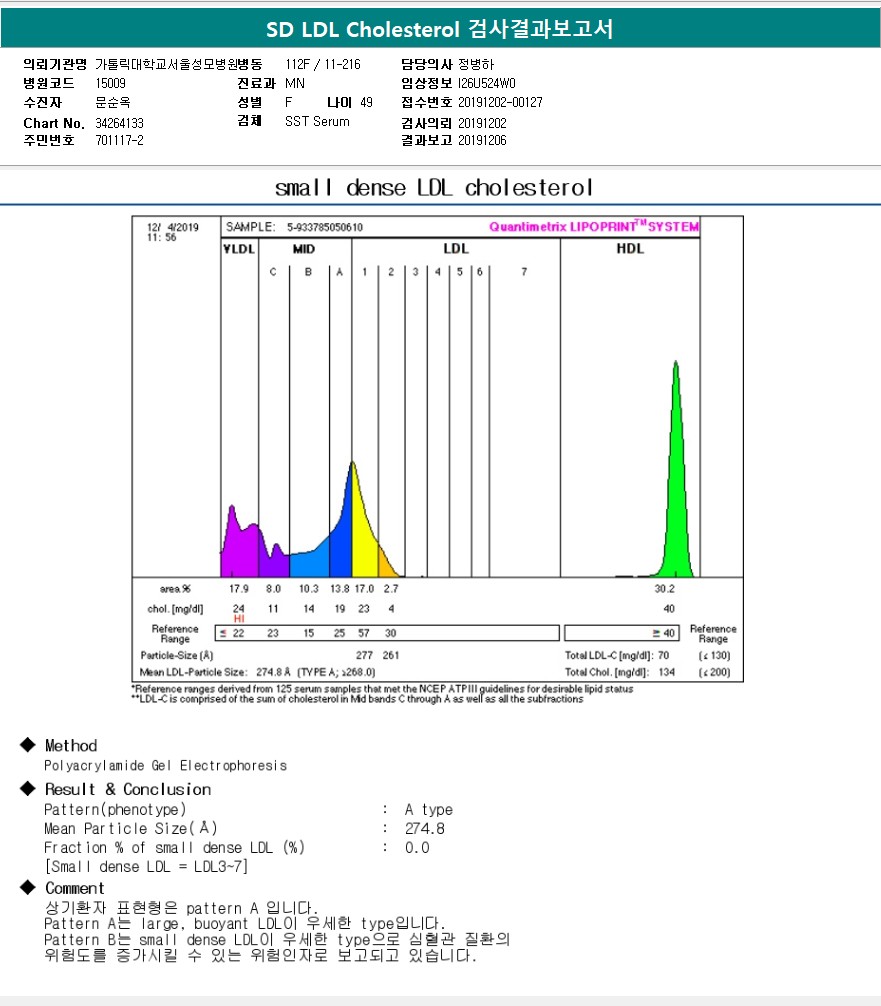Select the '결과보고' field label
The image size is (881, 1006).
426,140
